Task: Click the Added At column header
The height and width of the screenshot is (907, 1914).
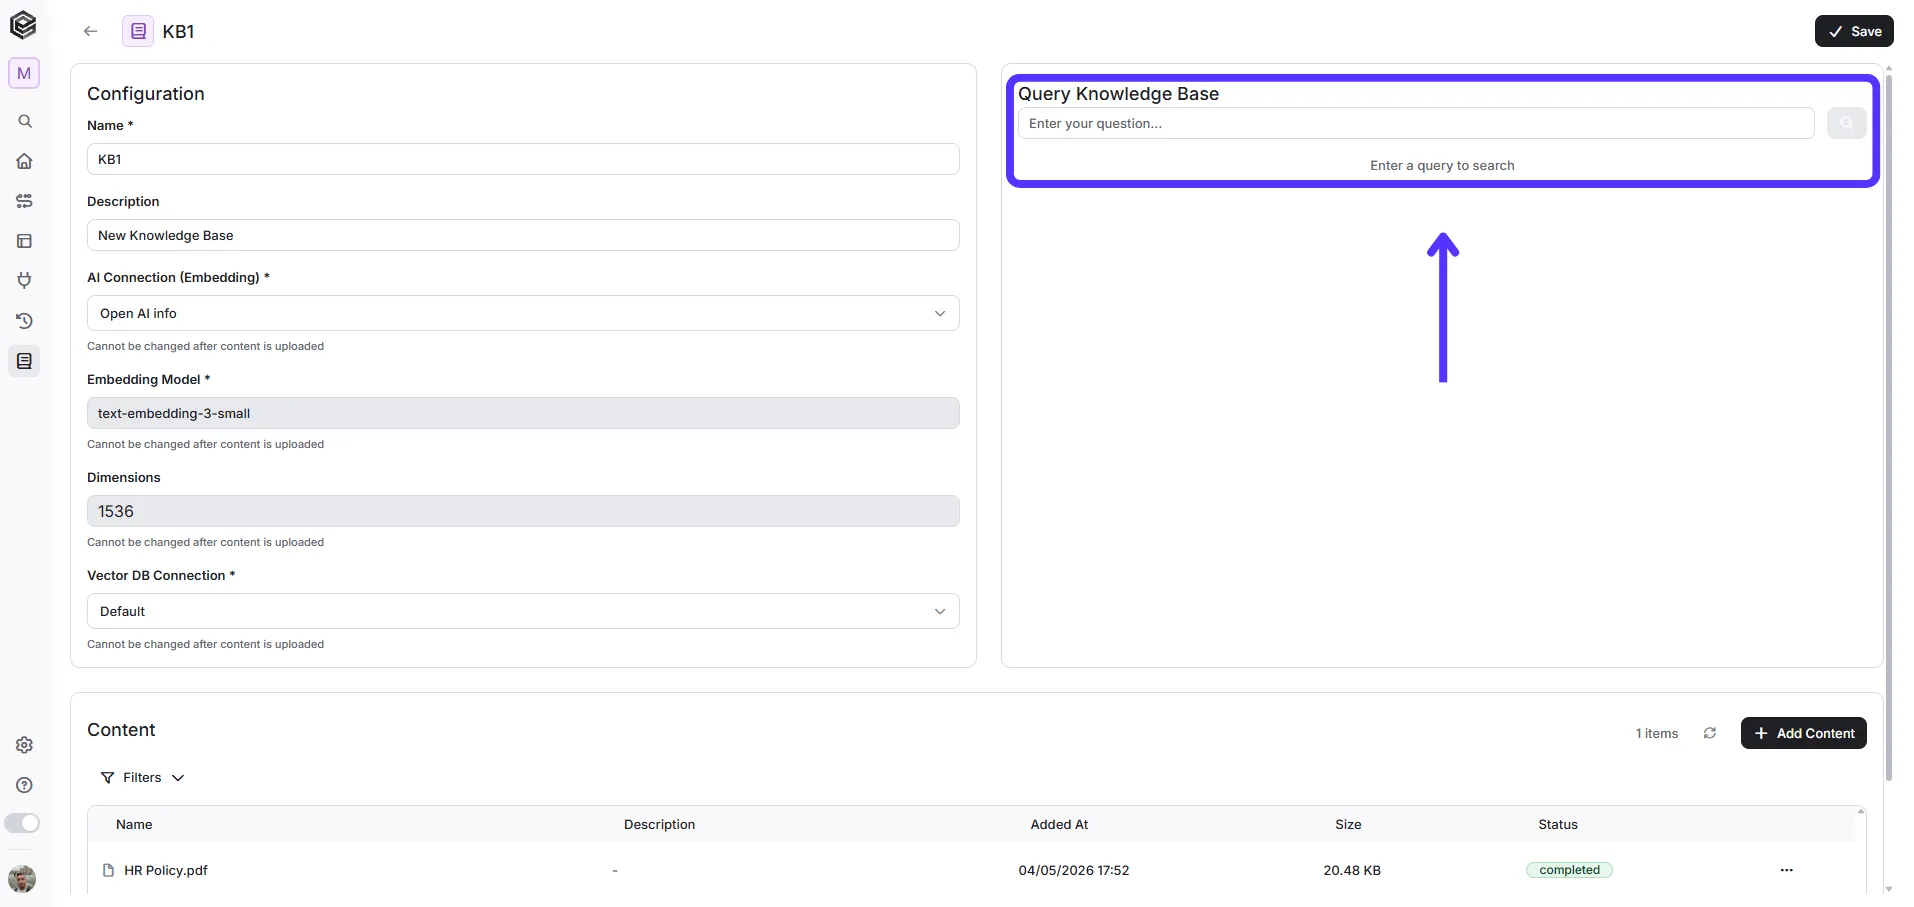Action: tap(1059, 824)
